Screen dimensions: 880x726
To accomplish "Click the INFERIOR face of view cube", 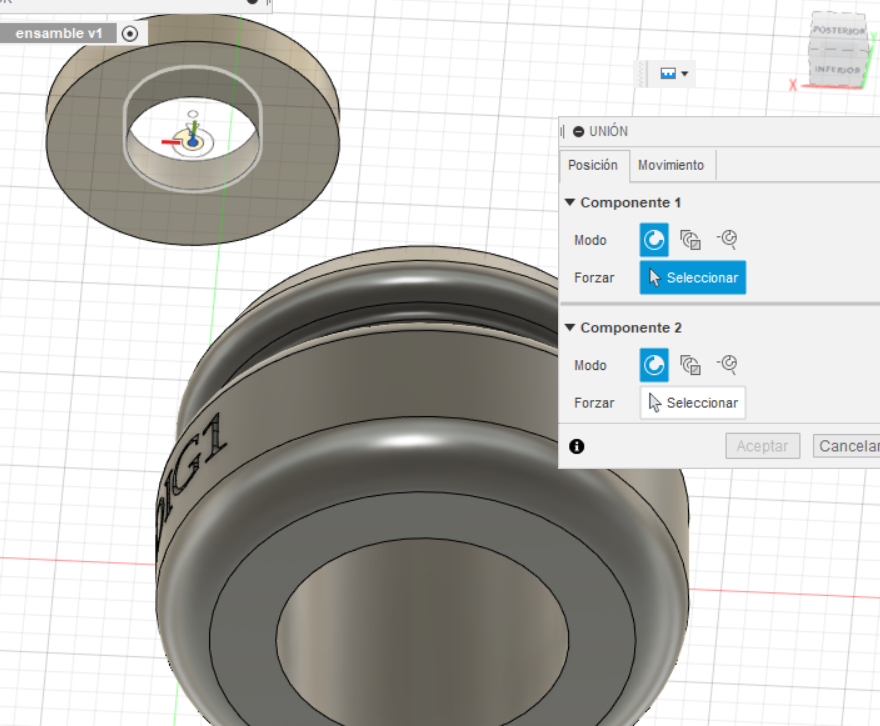I will (837, 69).
